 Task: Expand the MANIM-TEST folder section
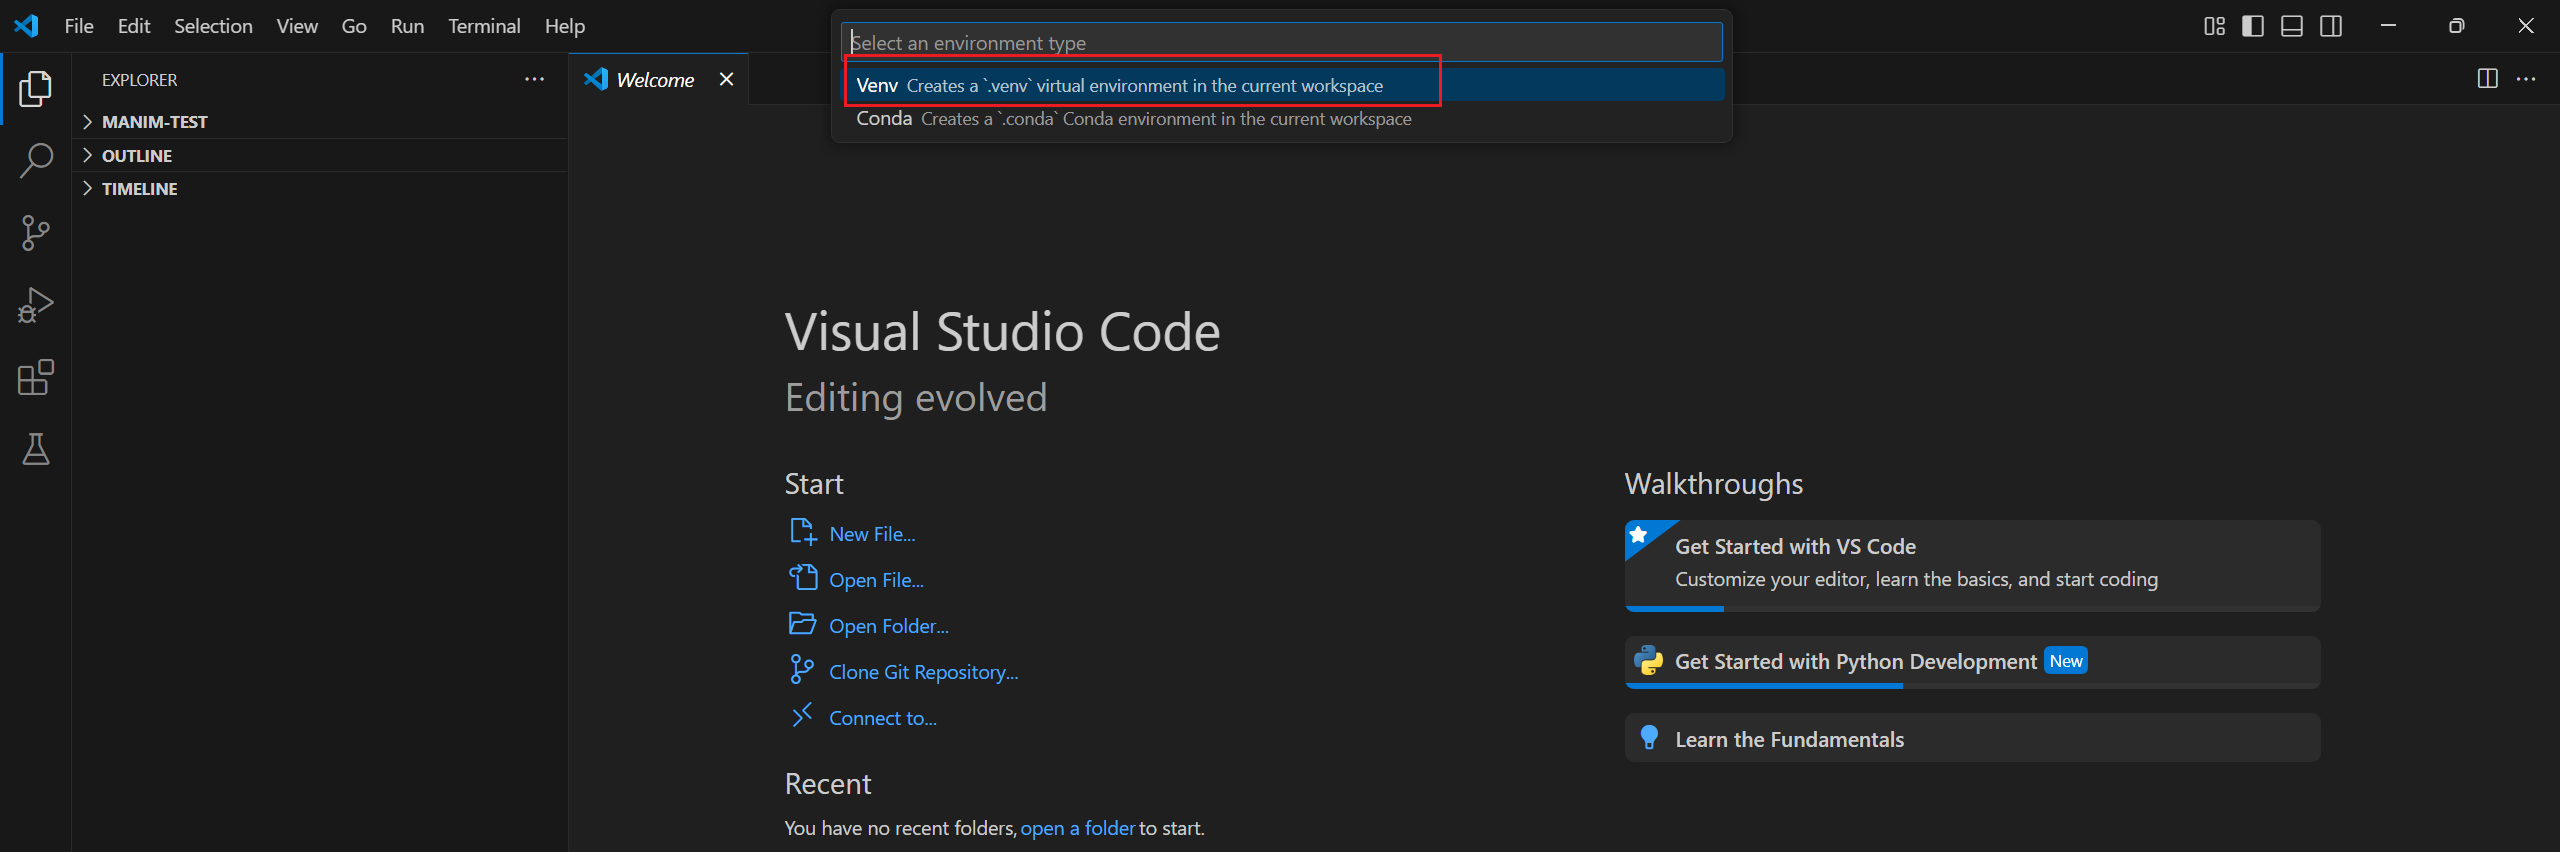(320, 122)
